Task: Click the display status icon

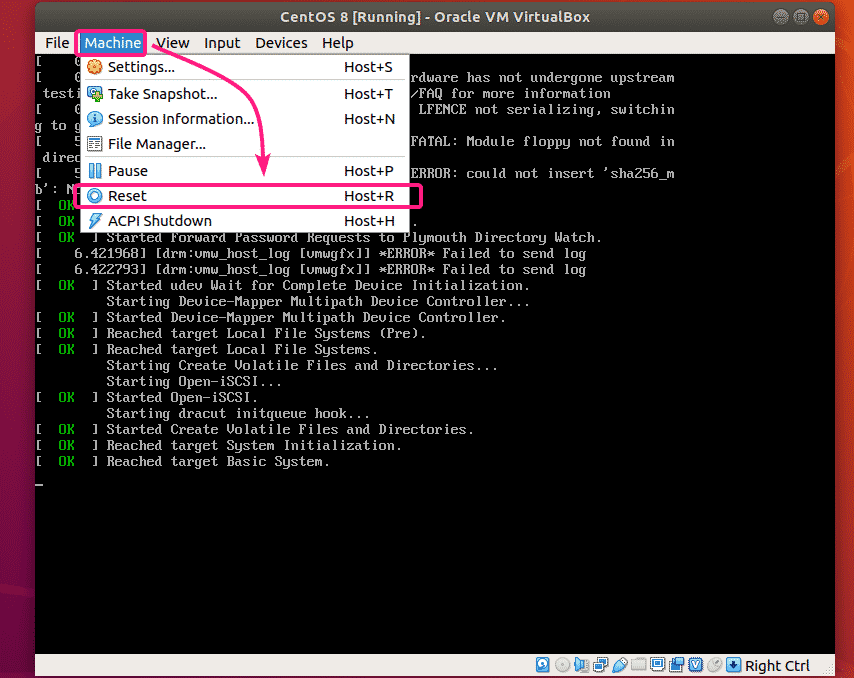Action: (x=658, y=665)
